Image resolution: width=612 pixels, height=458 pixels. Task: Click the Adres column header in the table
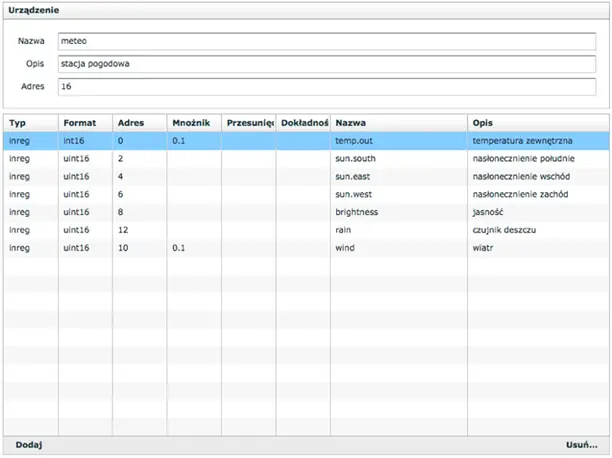coord(140,123)
